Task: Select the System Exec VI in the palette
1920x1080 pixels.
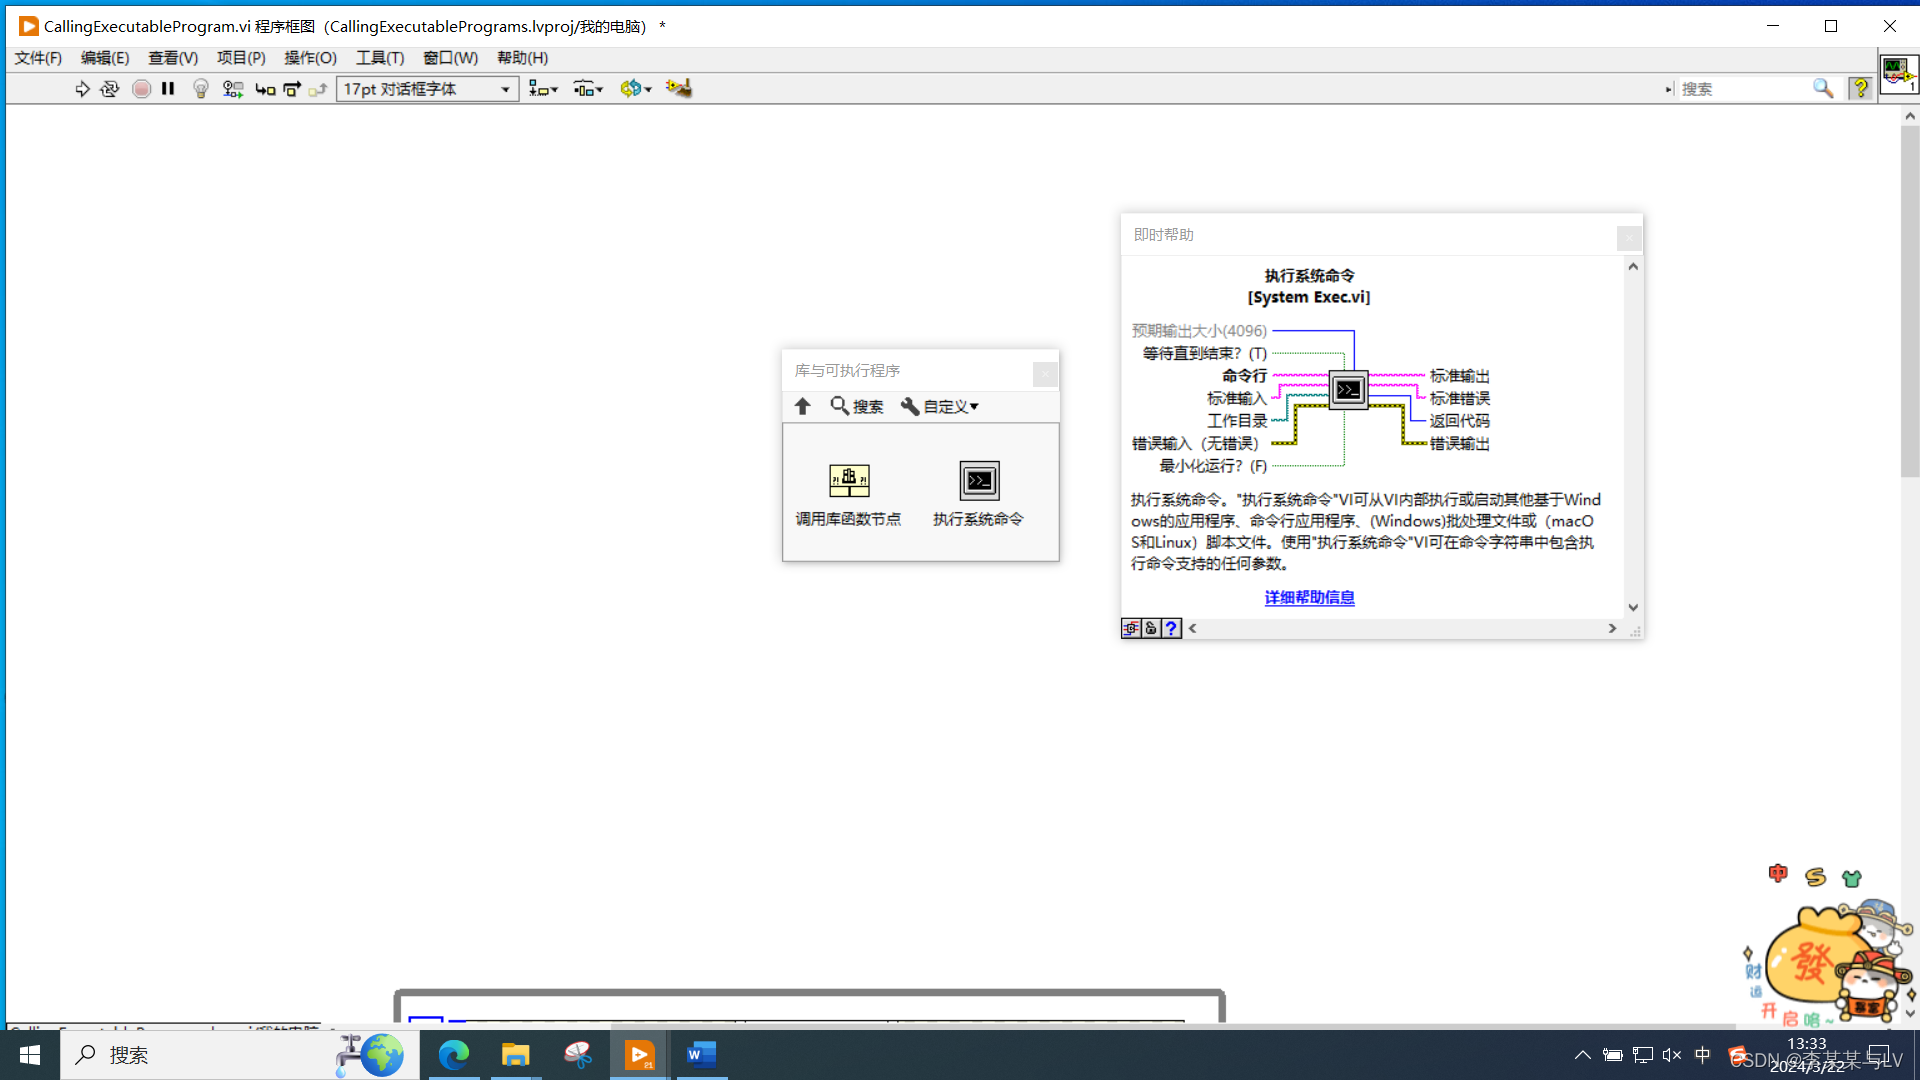Action: coord(978,481)
